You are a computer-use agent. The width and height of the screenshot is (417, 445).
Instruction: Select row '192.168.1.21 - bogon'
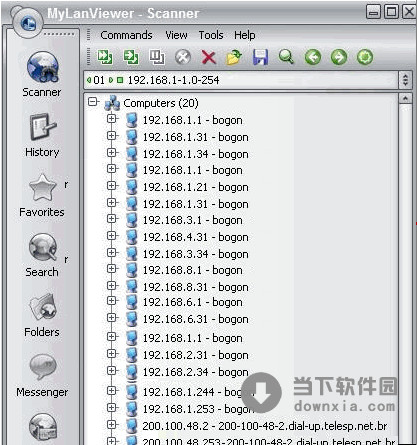196,187
